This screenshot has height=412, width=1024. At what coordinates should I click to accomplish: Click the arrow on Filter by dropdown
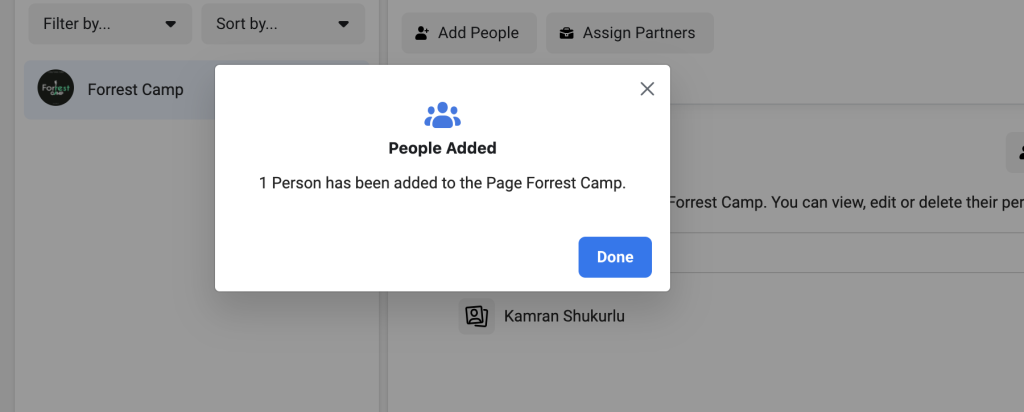click(x=170, y=24)
